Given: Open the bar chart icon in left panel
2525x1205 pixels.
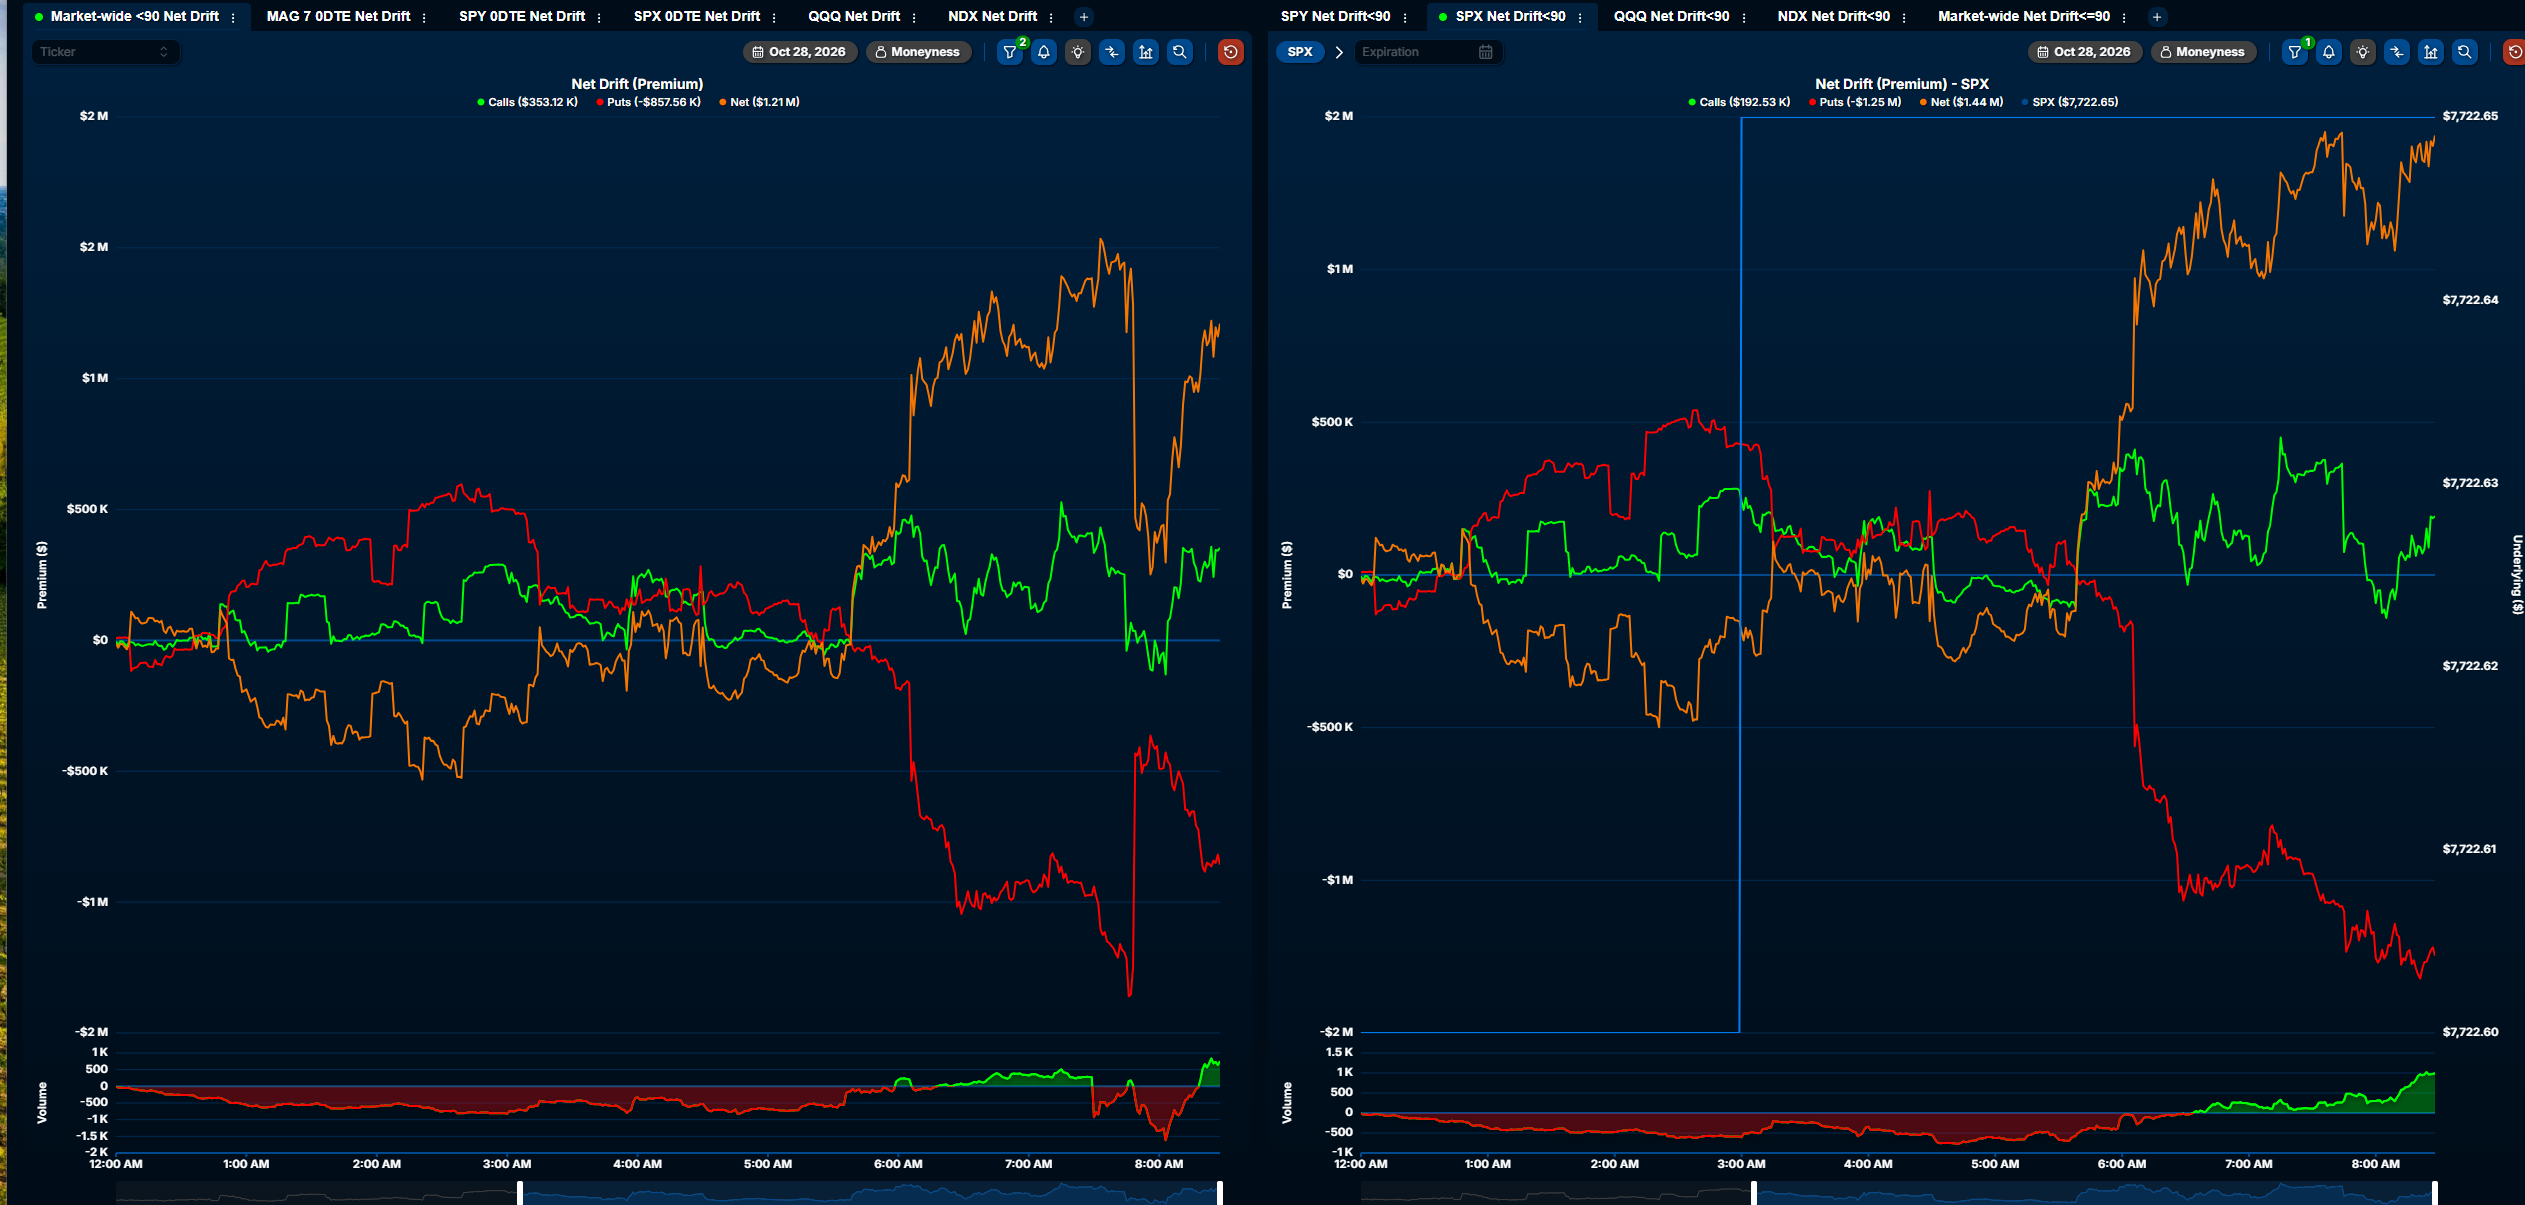Looking at the screenshot, I should 1146,52.
